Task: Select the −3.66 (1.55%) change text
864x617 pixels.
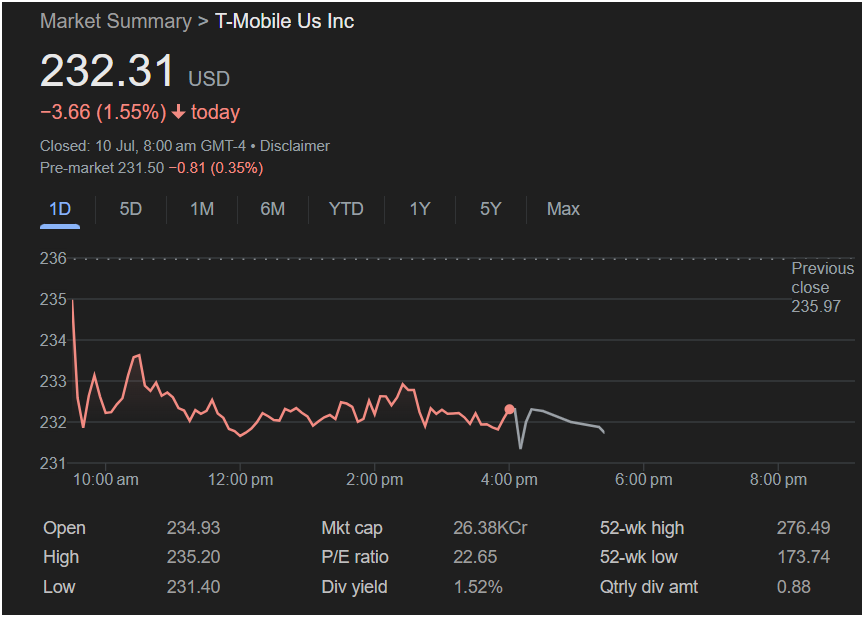Action: tap(103, 112)
